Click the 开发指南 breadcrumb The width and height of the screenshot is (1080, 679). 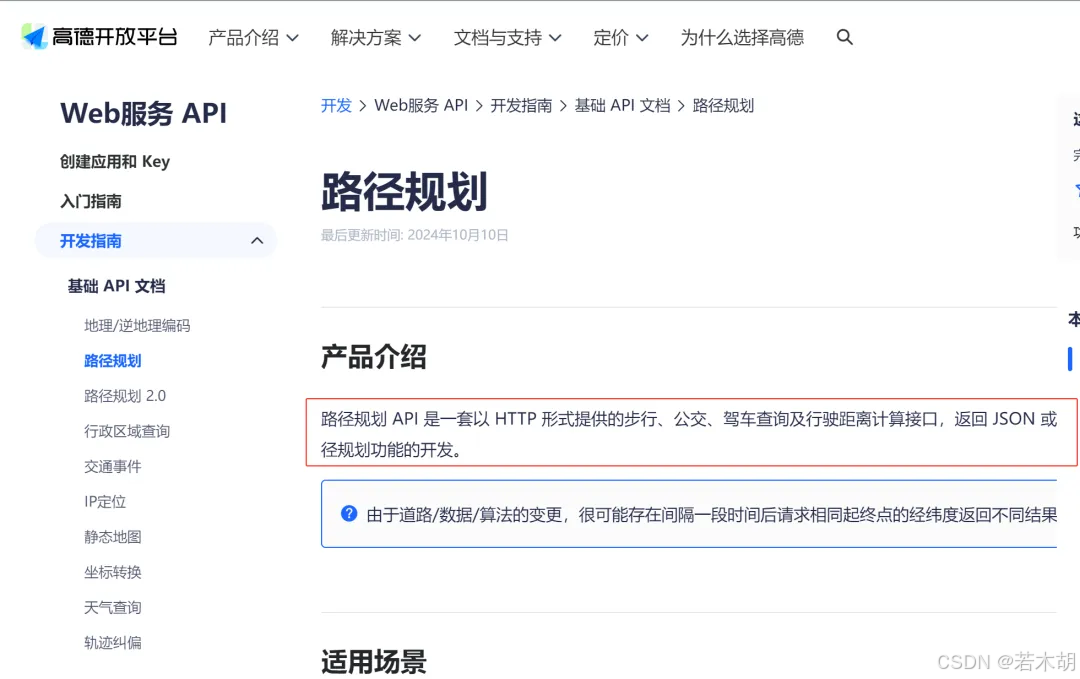tap(521, 105)
